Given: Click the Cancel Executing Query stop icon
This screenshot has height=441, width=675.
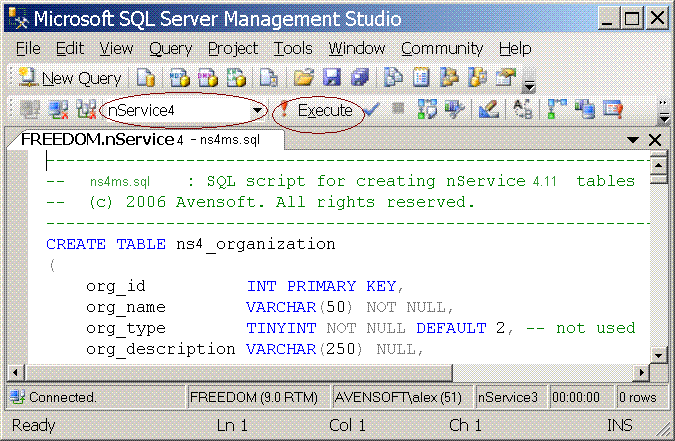Looking at the screenshot, I should 398,108.
